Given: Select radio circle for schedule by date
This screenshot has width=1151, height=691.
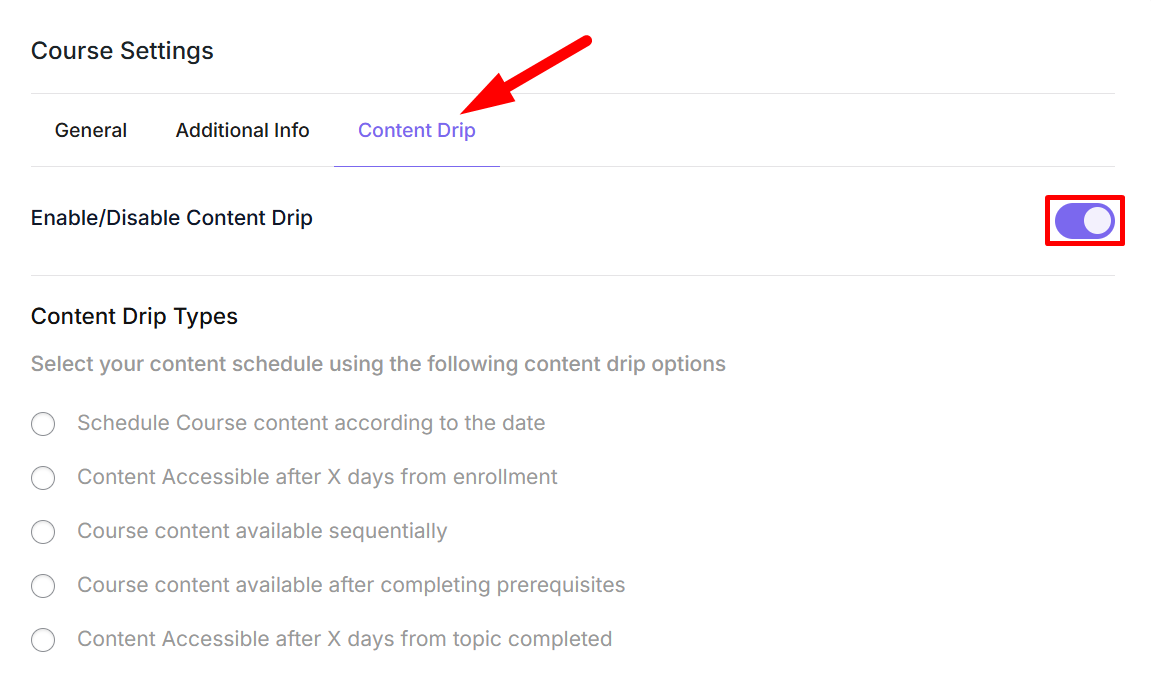Looking at the screenshot, I should click(43, 424).
